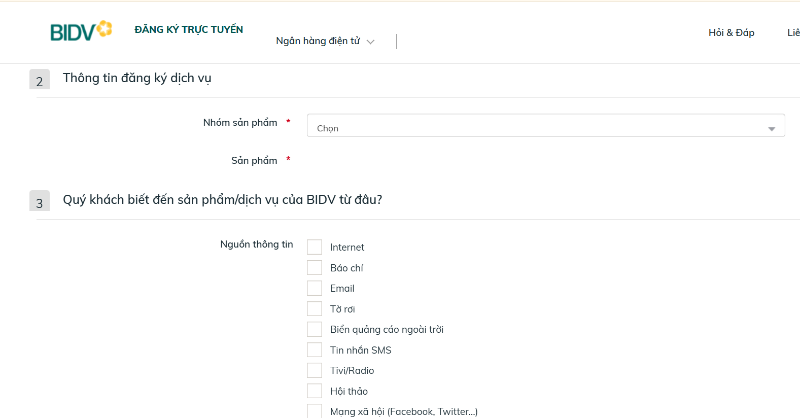Enable Biển quảng cáo ngoài trời checkbox
Screen dimensions: 800x418
(x=314, y=329)
